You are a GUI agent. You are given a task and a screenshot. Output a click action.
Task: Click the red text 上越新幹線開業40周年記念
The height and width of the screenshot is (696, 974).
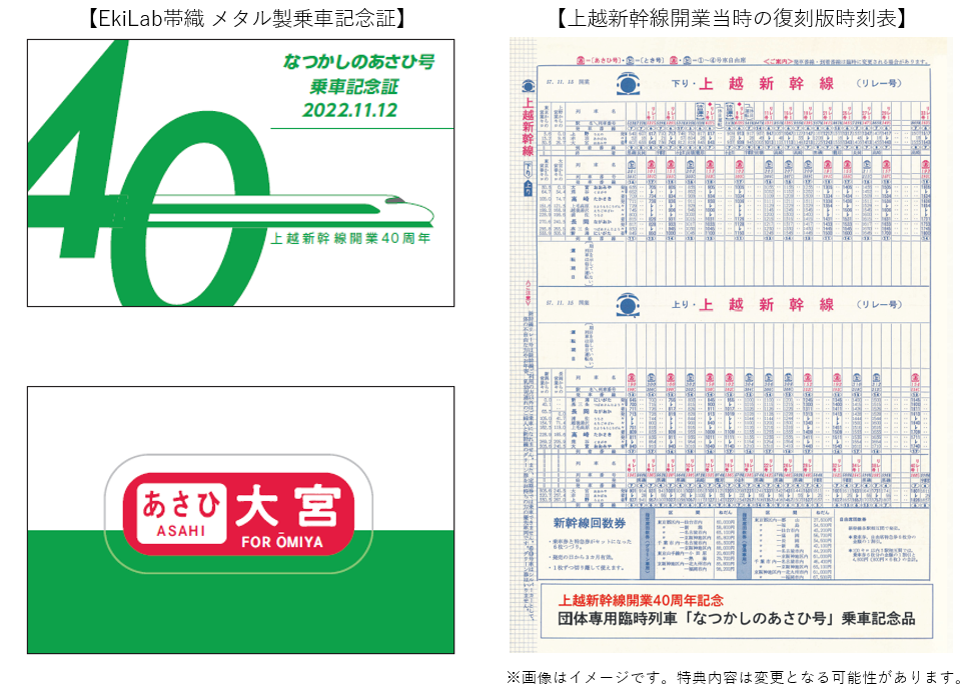tap(641, 600)
